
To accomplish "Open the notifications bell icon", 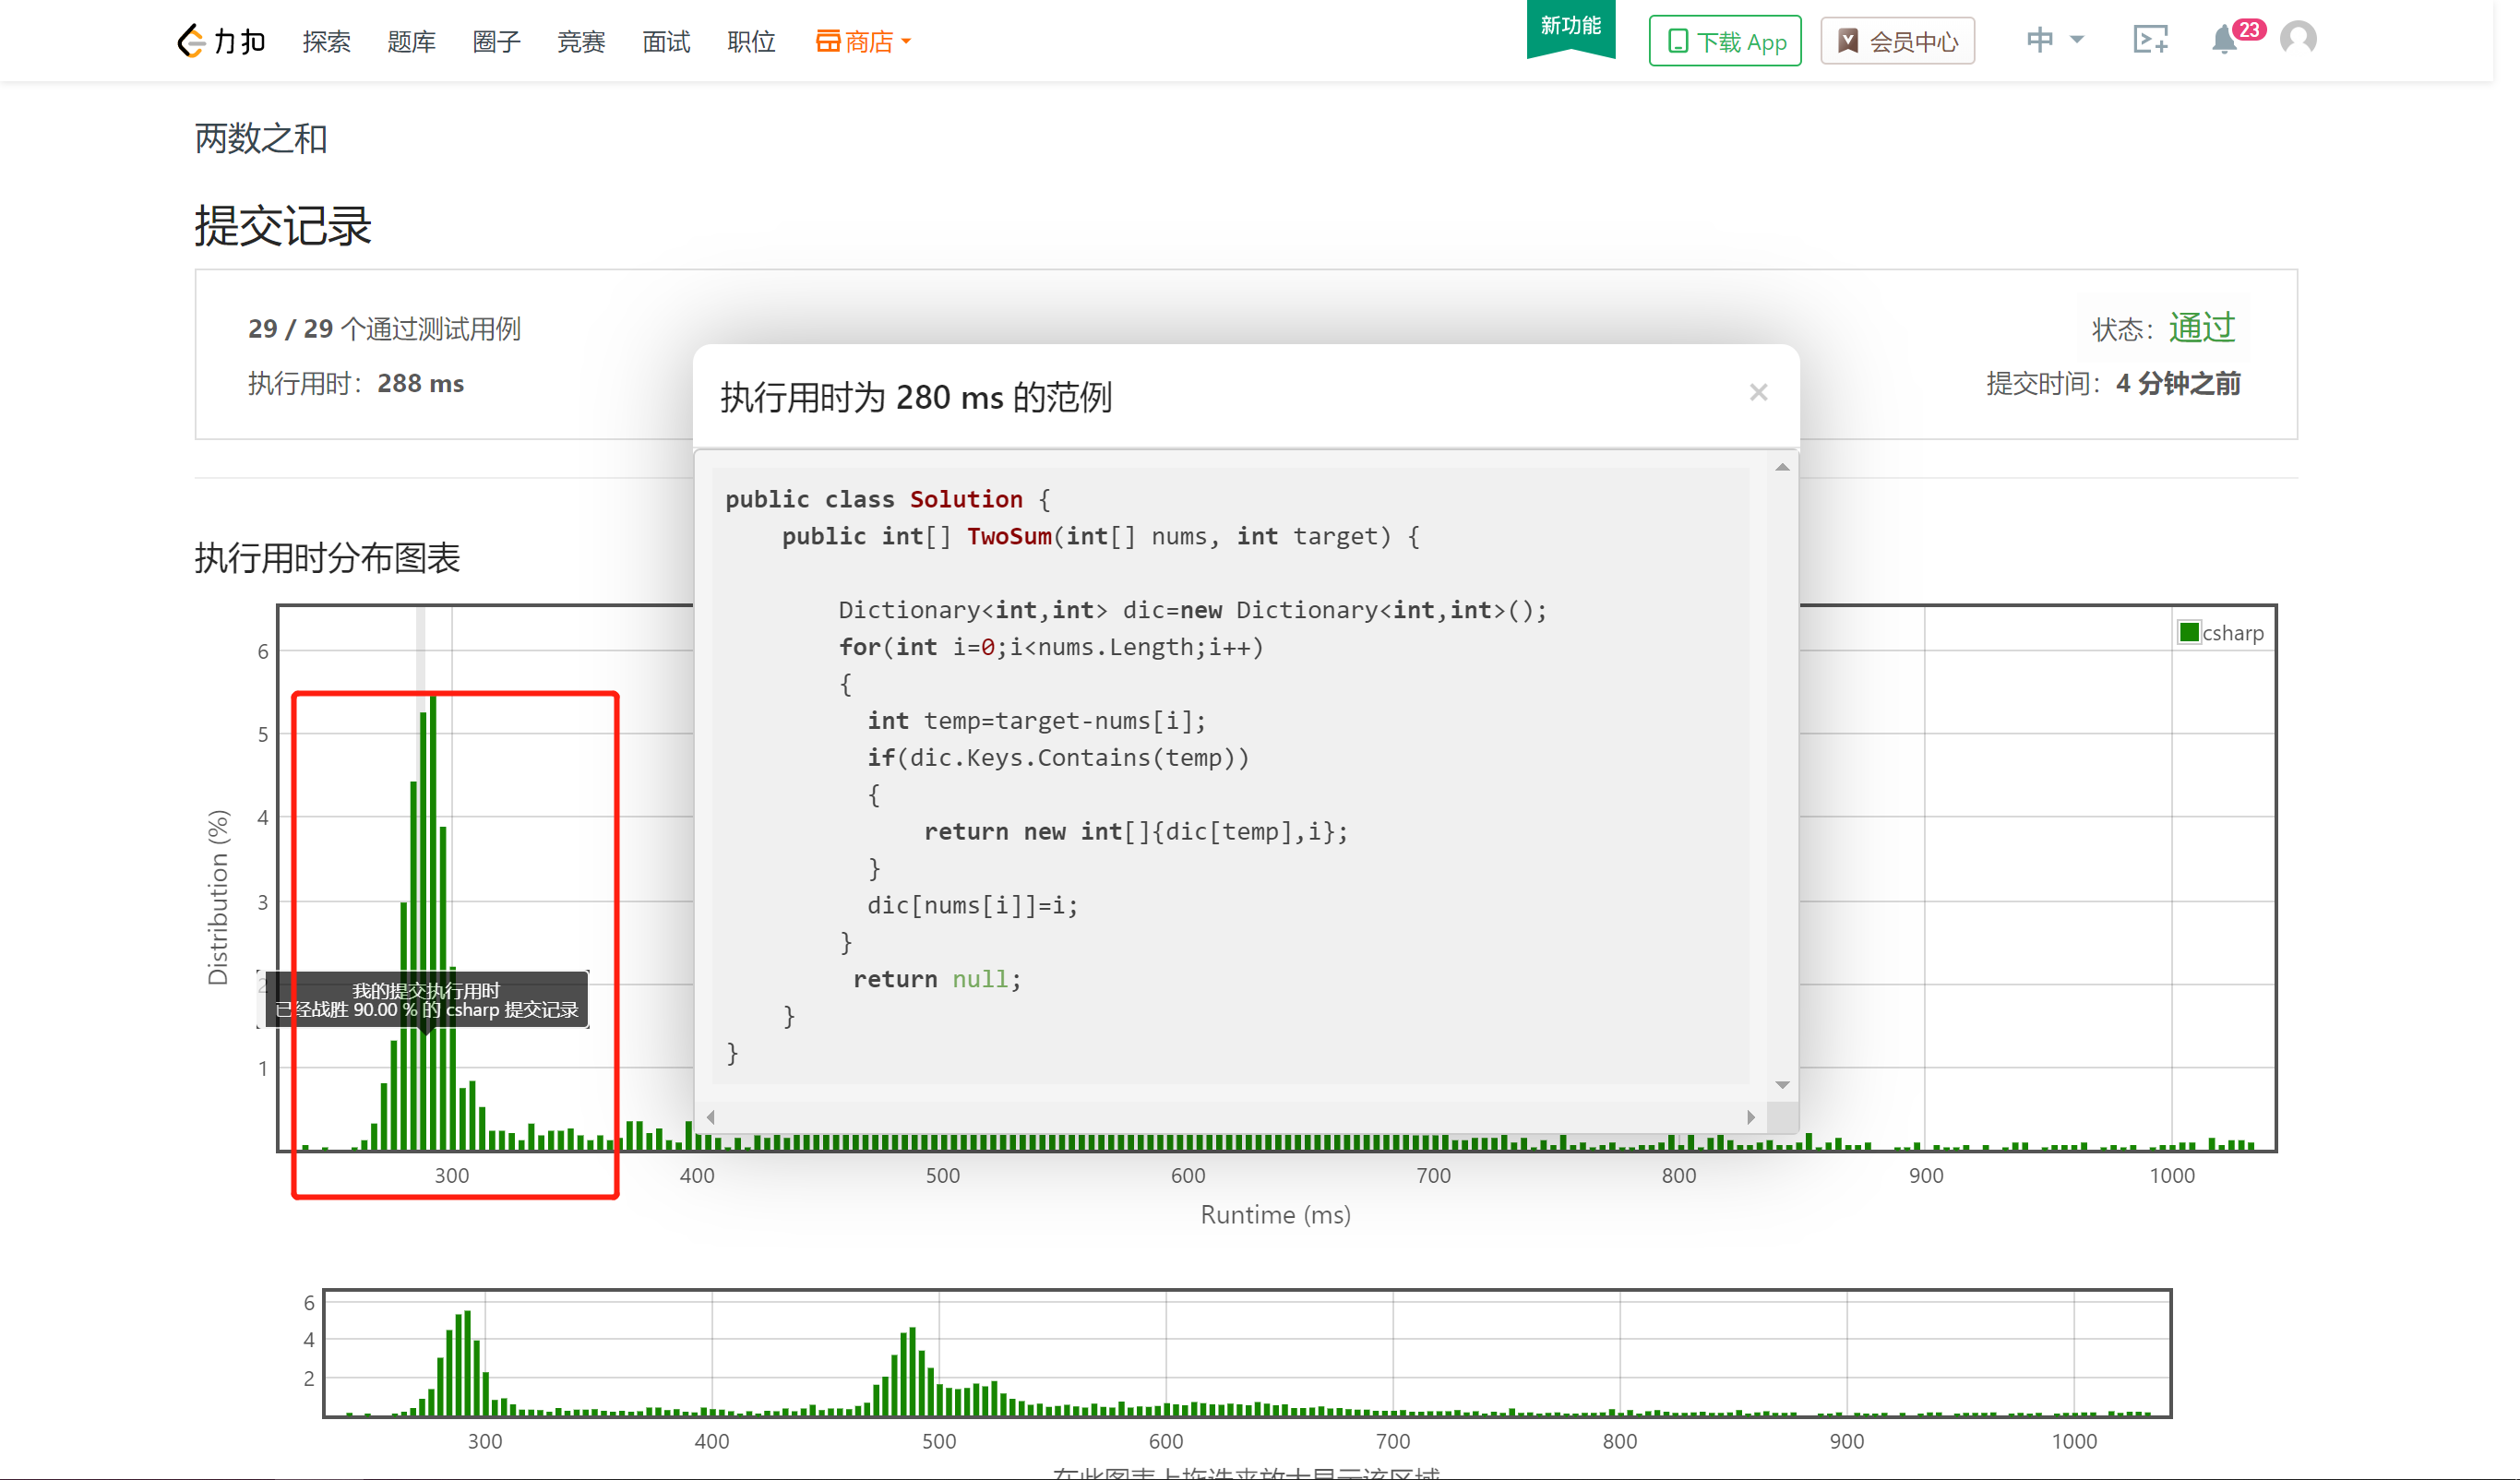I will click(x=2224, y=40).
